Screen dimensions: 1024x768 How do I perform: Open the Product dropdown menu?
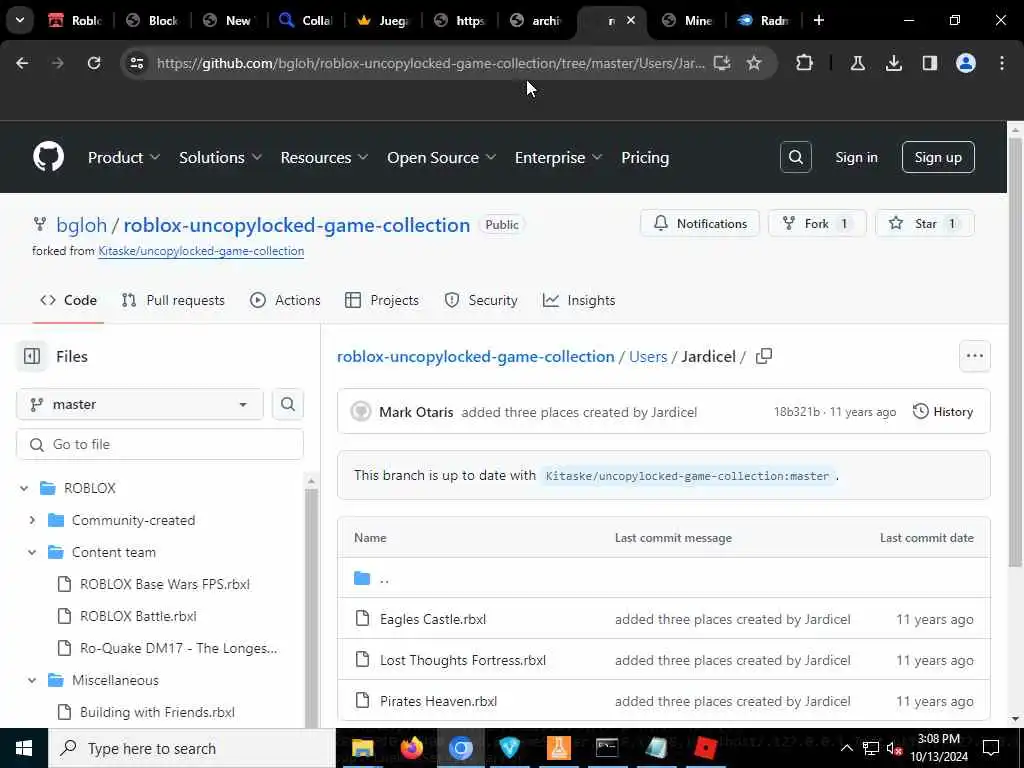point(123,157)
